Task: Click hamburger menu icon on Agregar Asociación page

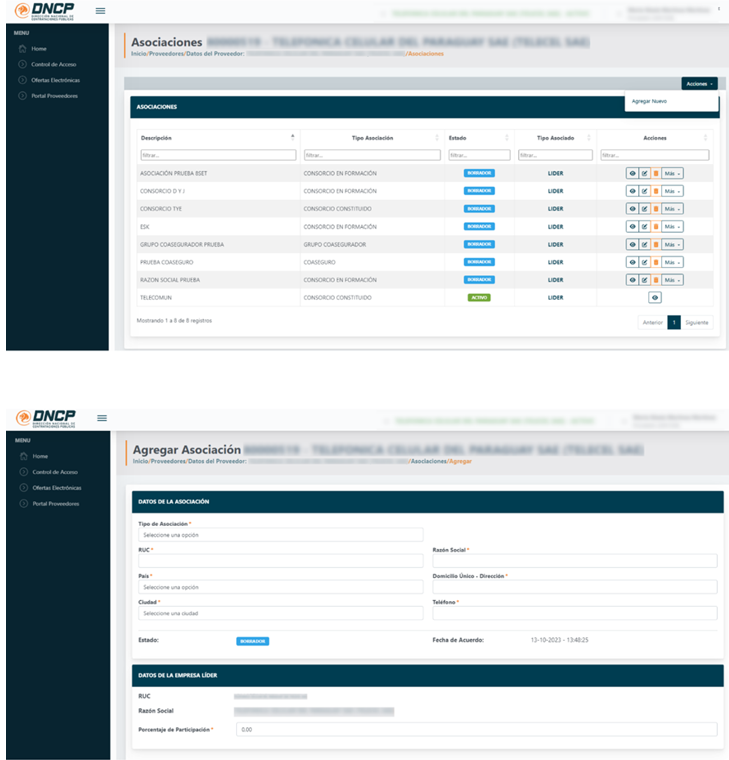Action: click(x=101, y=417)
